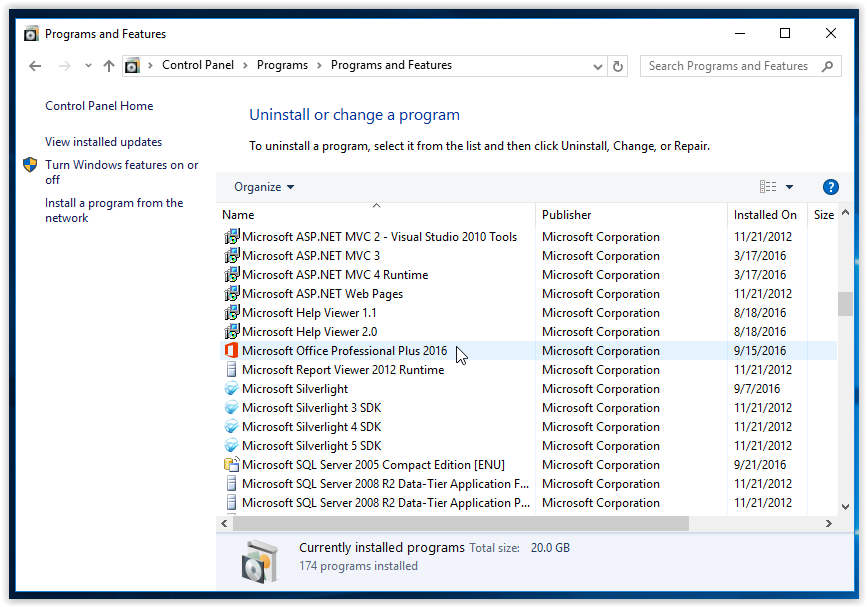Image resolution: width=867 pixels, height=607 pixels.
Task: Select Microsoft SQL Server 2005 Compact Edition [ENU]
Action: 373,464
